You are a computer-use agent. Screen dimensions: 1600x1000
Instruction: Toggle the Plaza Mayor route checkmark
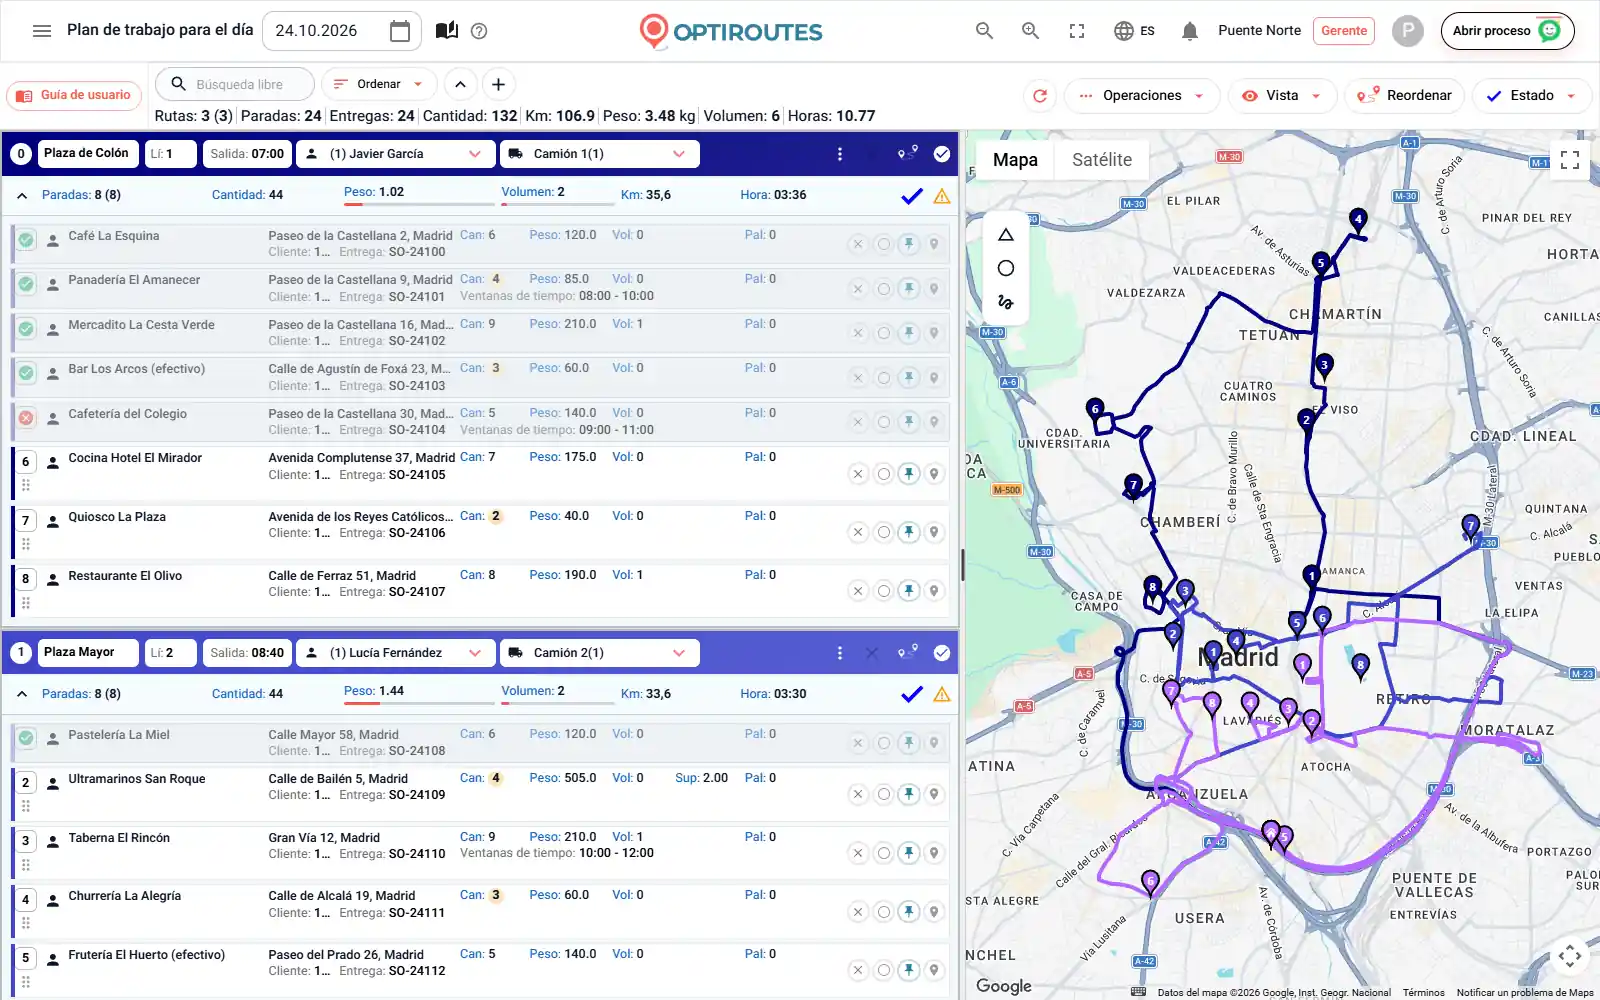[x=942, y=653]
